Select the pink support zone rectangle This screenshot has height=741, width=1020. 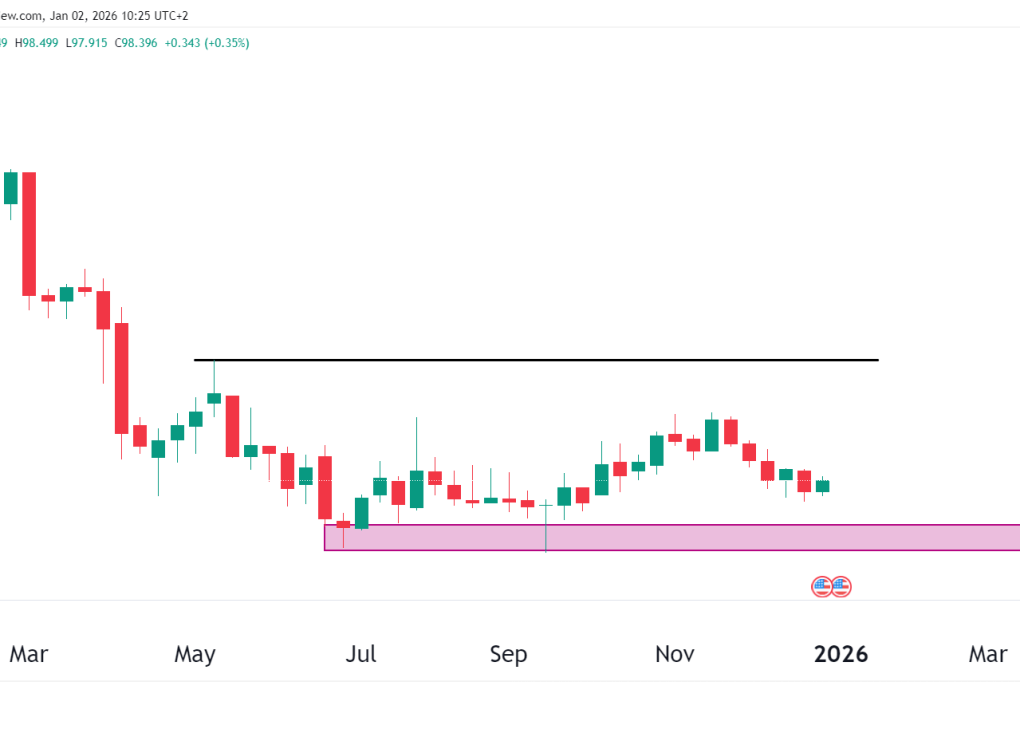[x=670, y=537]
